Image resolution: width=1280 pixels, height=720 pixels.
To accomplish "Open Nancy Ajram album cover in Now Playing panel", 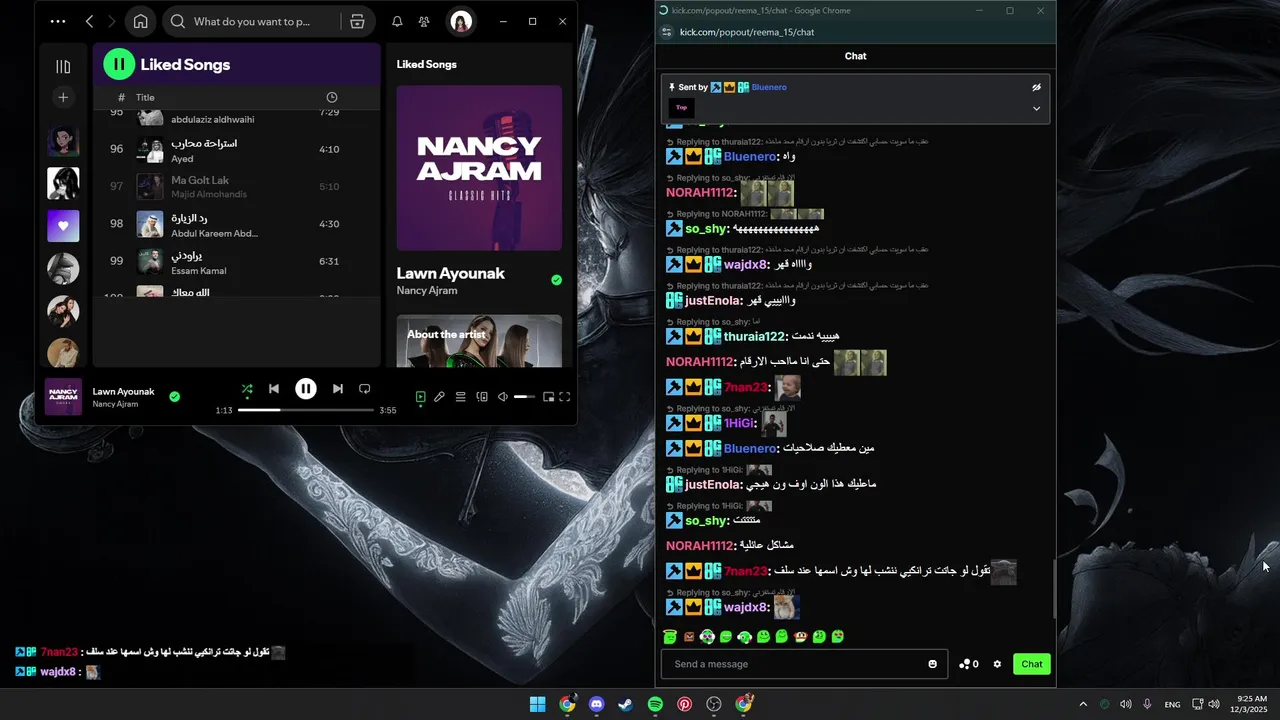I will 479,168.
